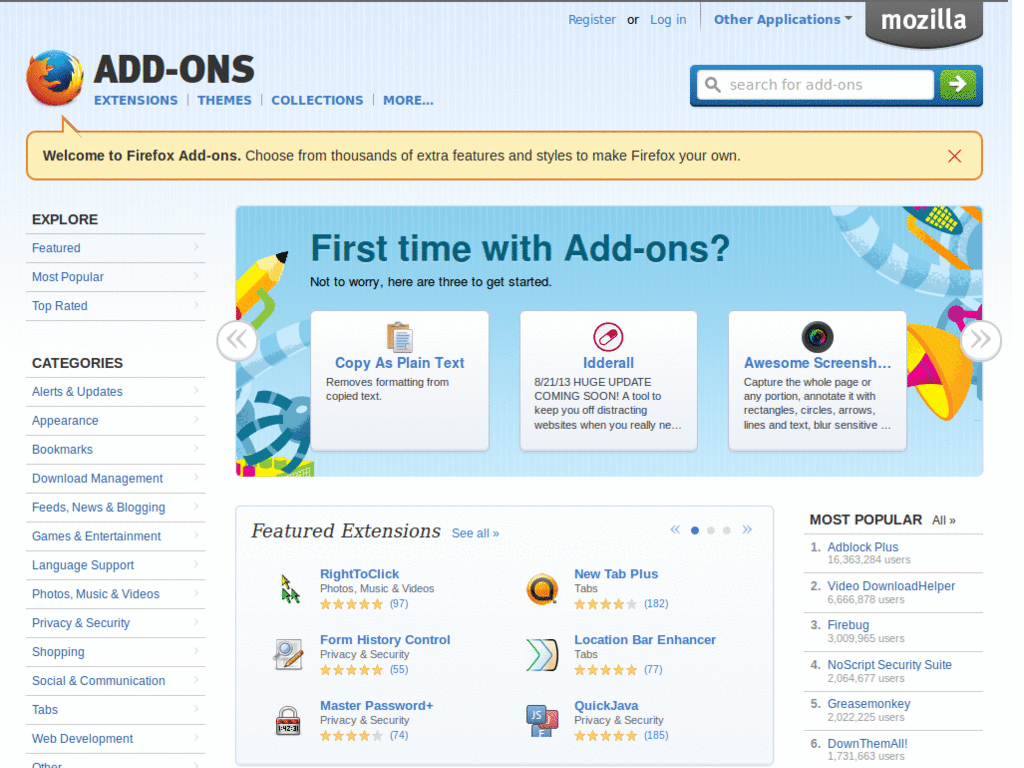Image resolution: width=1024 pixels, height=768 pixels.
Task: Go to the previous promo slide
Action: click(x=237, y=340)
